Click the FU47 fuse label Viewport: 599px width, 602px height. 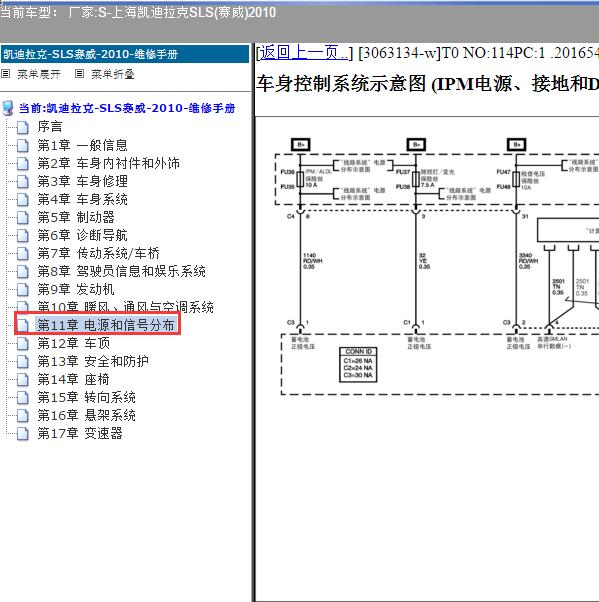(503, 172)
